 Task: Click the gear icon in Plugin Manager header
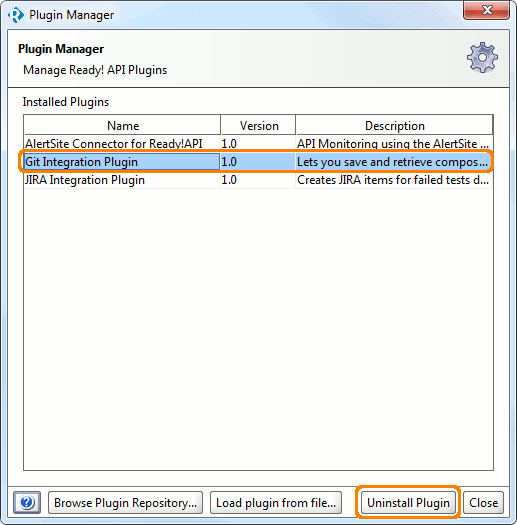tap(482, 58)
